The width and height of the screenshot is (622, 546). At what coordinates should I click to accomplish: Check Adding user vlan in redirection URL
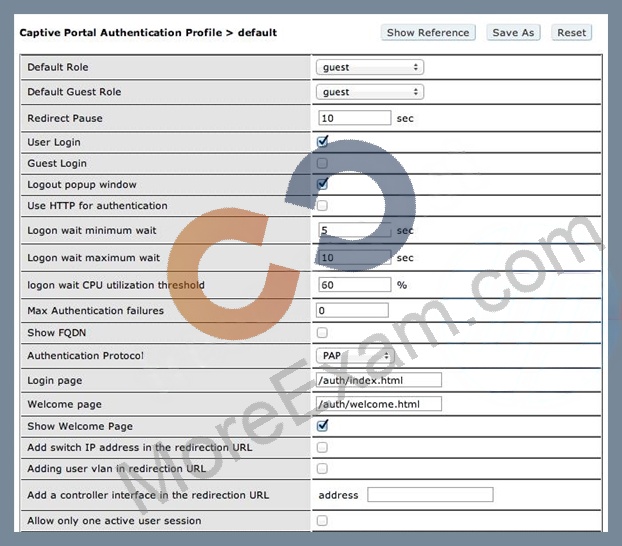[322, 469]
